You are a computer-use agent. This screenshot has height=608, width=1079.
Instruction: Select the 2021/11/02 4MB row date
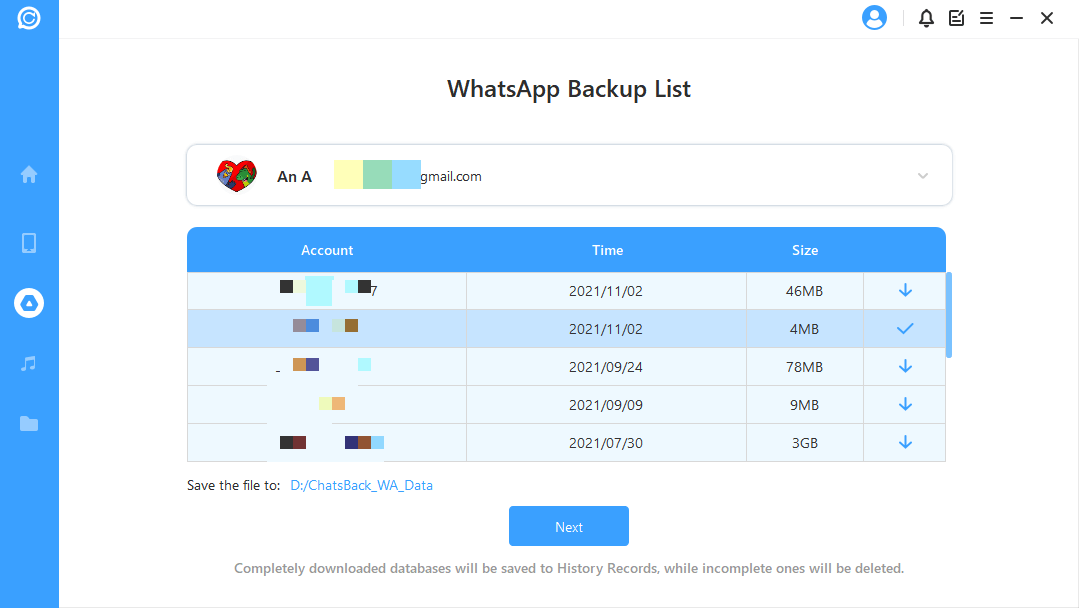click(x=606, y=329)
